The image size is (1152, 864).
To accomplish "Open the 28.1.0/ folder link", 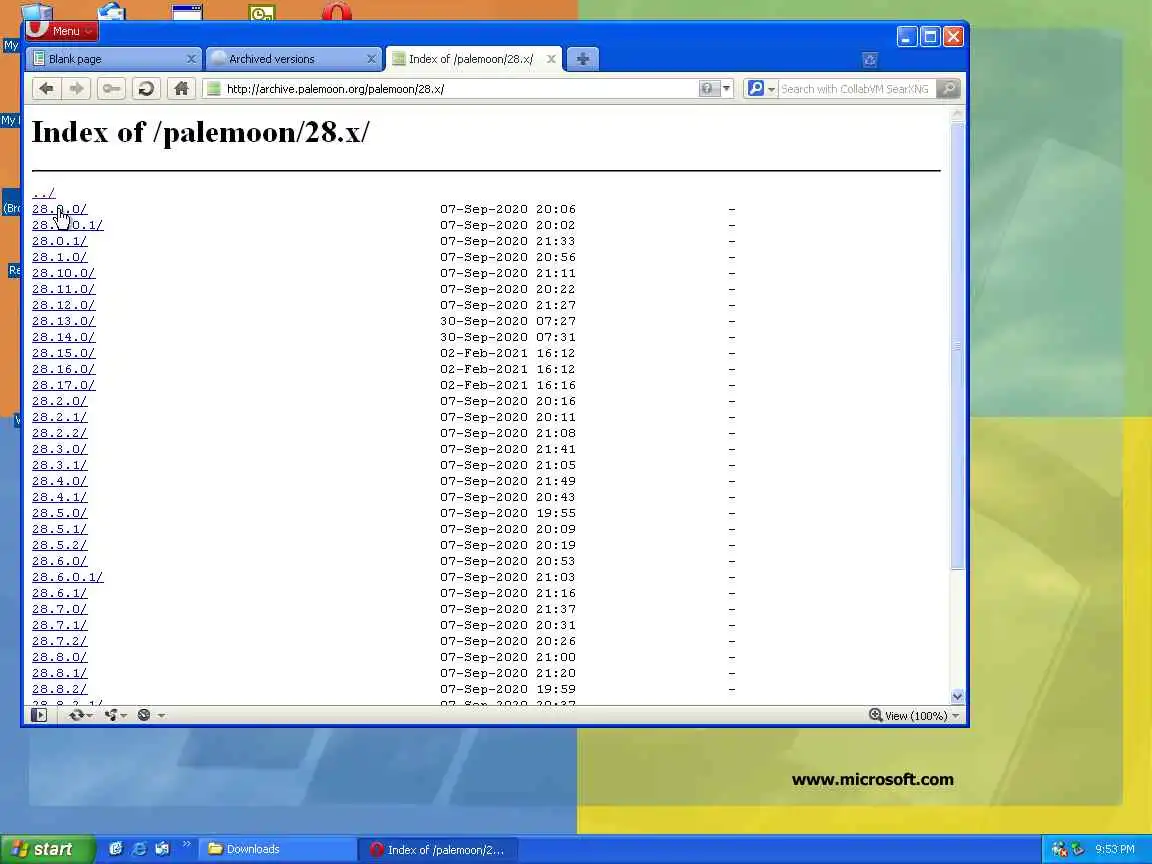I will tap(60, 257).
